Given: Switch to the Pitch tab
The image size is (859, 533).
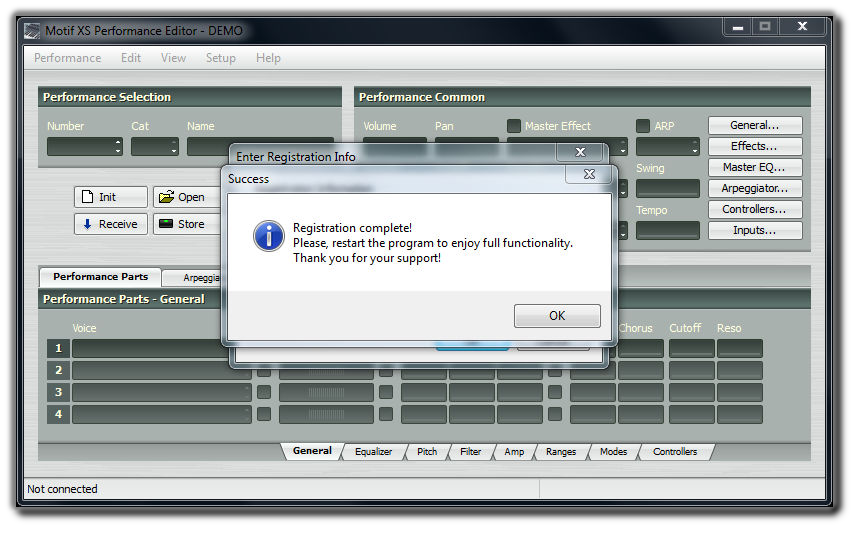Looking at the screenshot, I should click(x=427, y=452).
